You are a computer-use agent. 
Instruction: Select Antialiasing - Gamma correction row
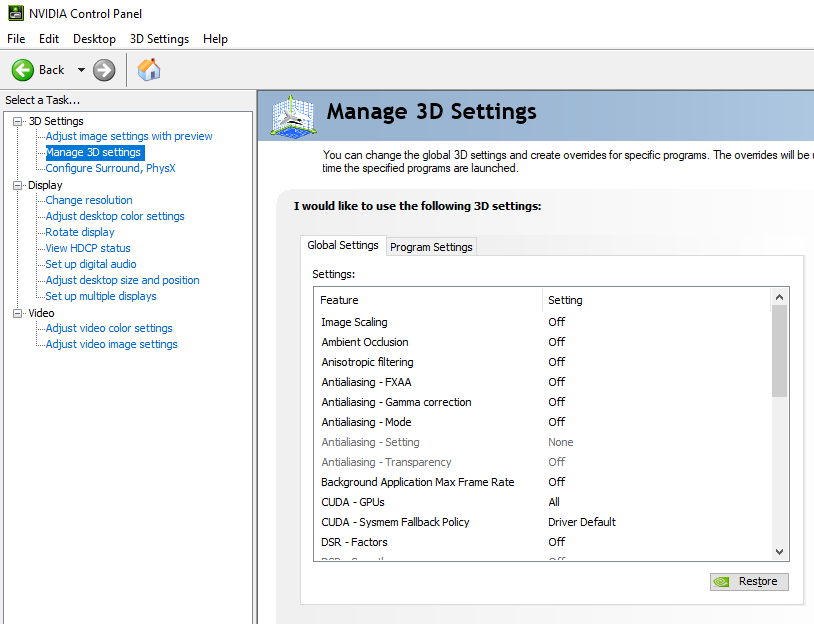[542, 402]
